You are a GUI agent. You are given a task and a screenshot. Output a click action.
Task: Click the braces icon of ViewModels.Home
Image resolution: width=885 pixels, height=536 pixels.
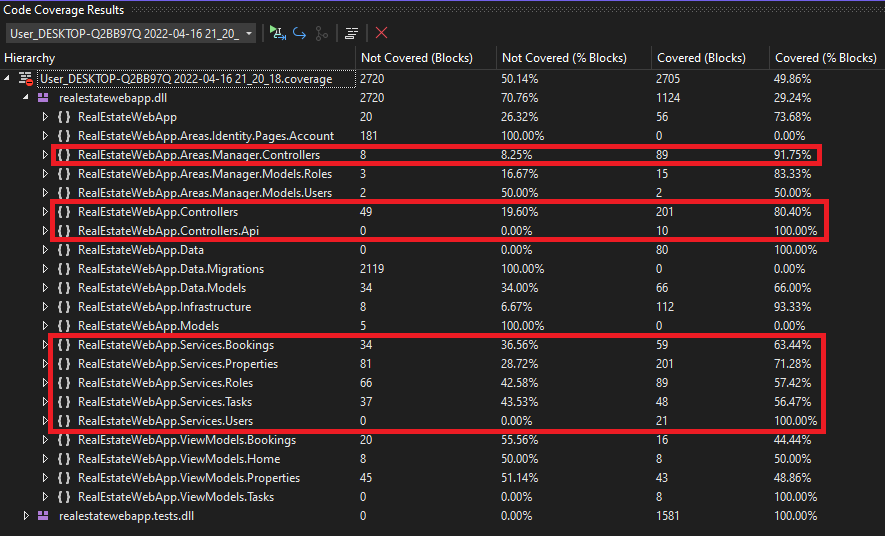coord(64,459)
